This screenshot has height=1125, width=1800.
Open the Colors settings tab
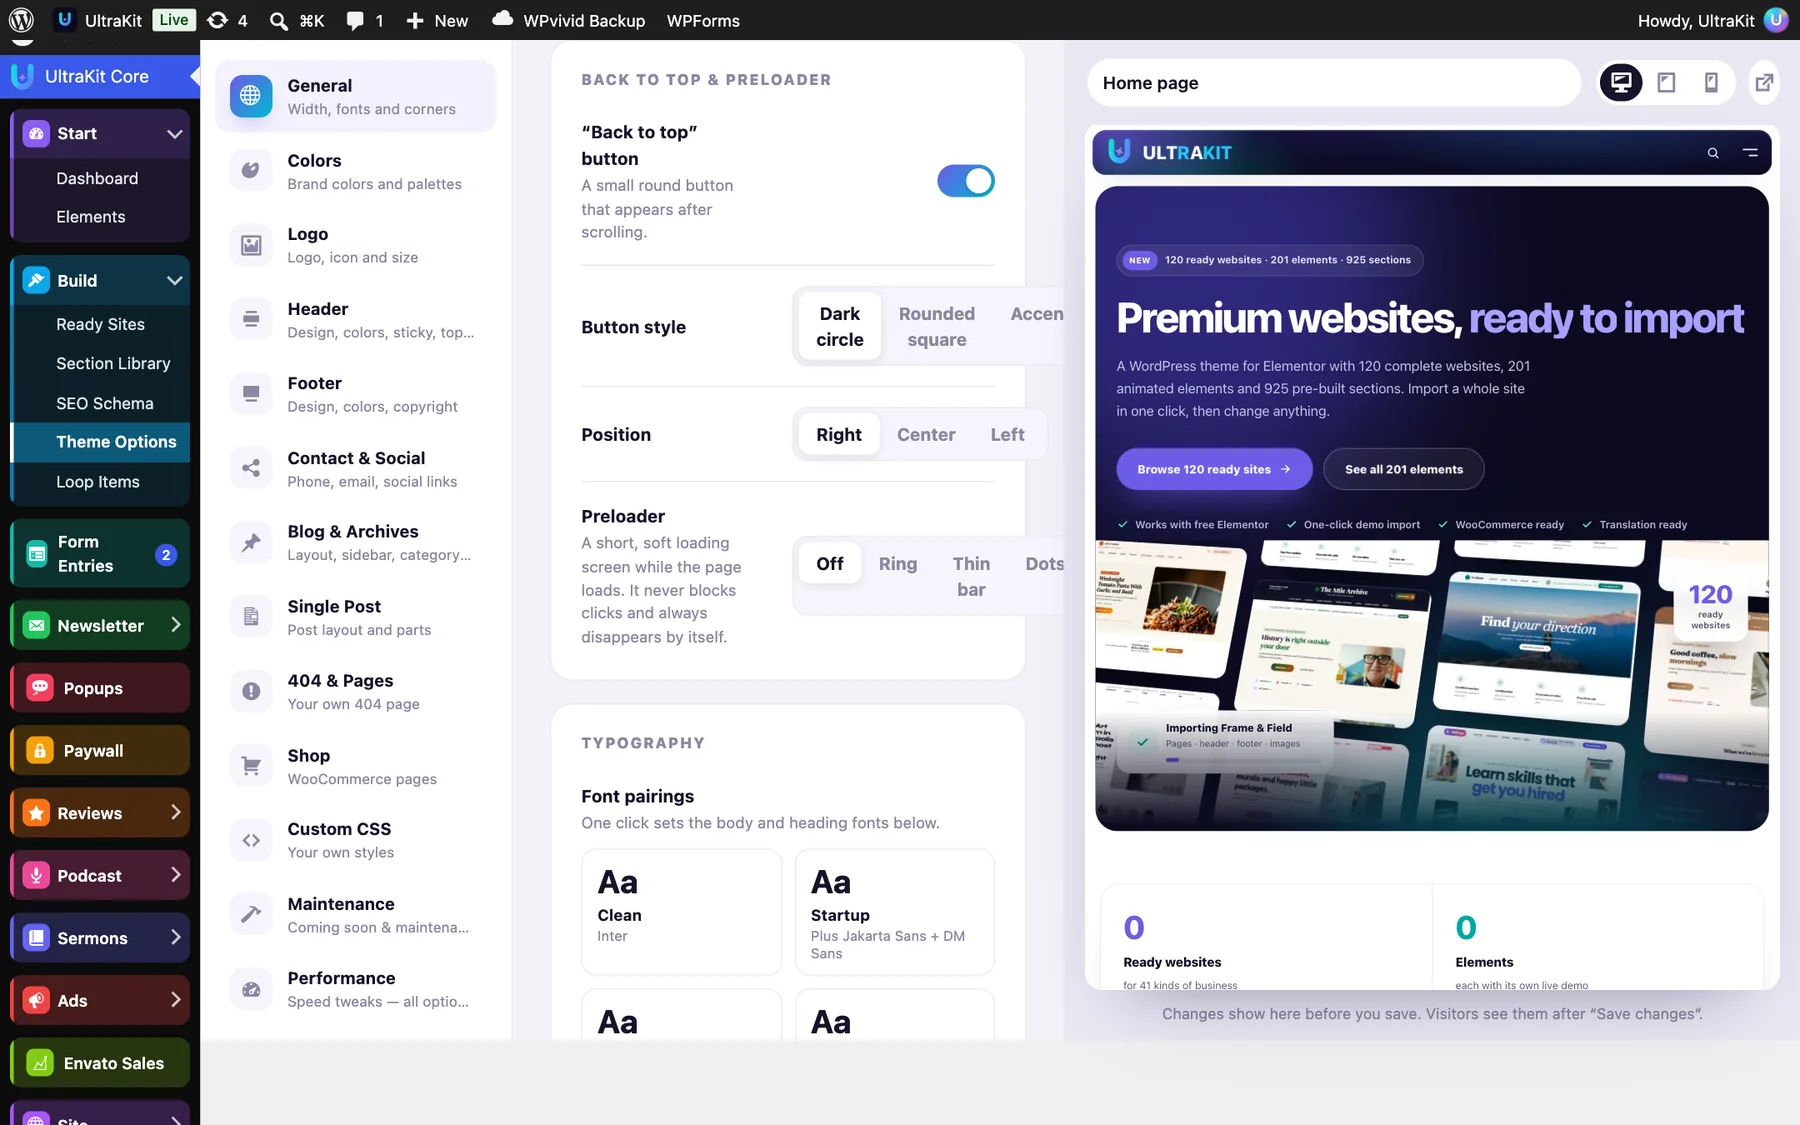(x=356, y=171)
